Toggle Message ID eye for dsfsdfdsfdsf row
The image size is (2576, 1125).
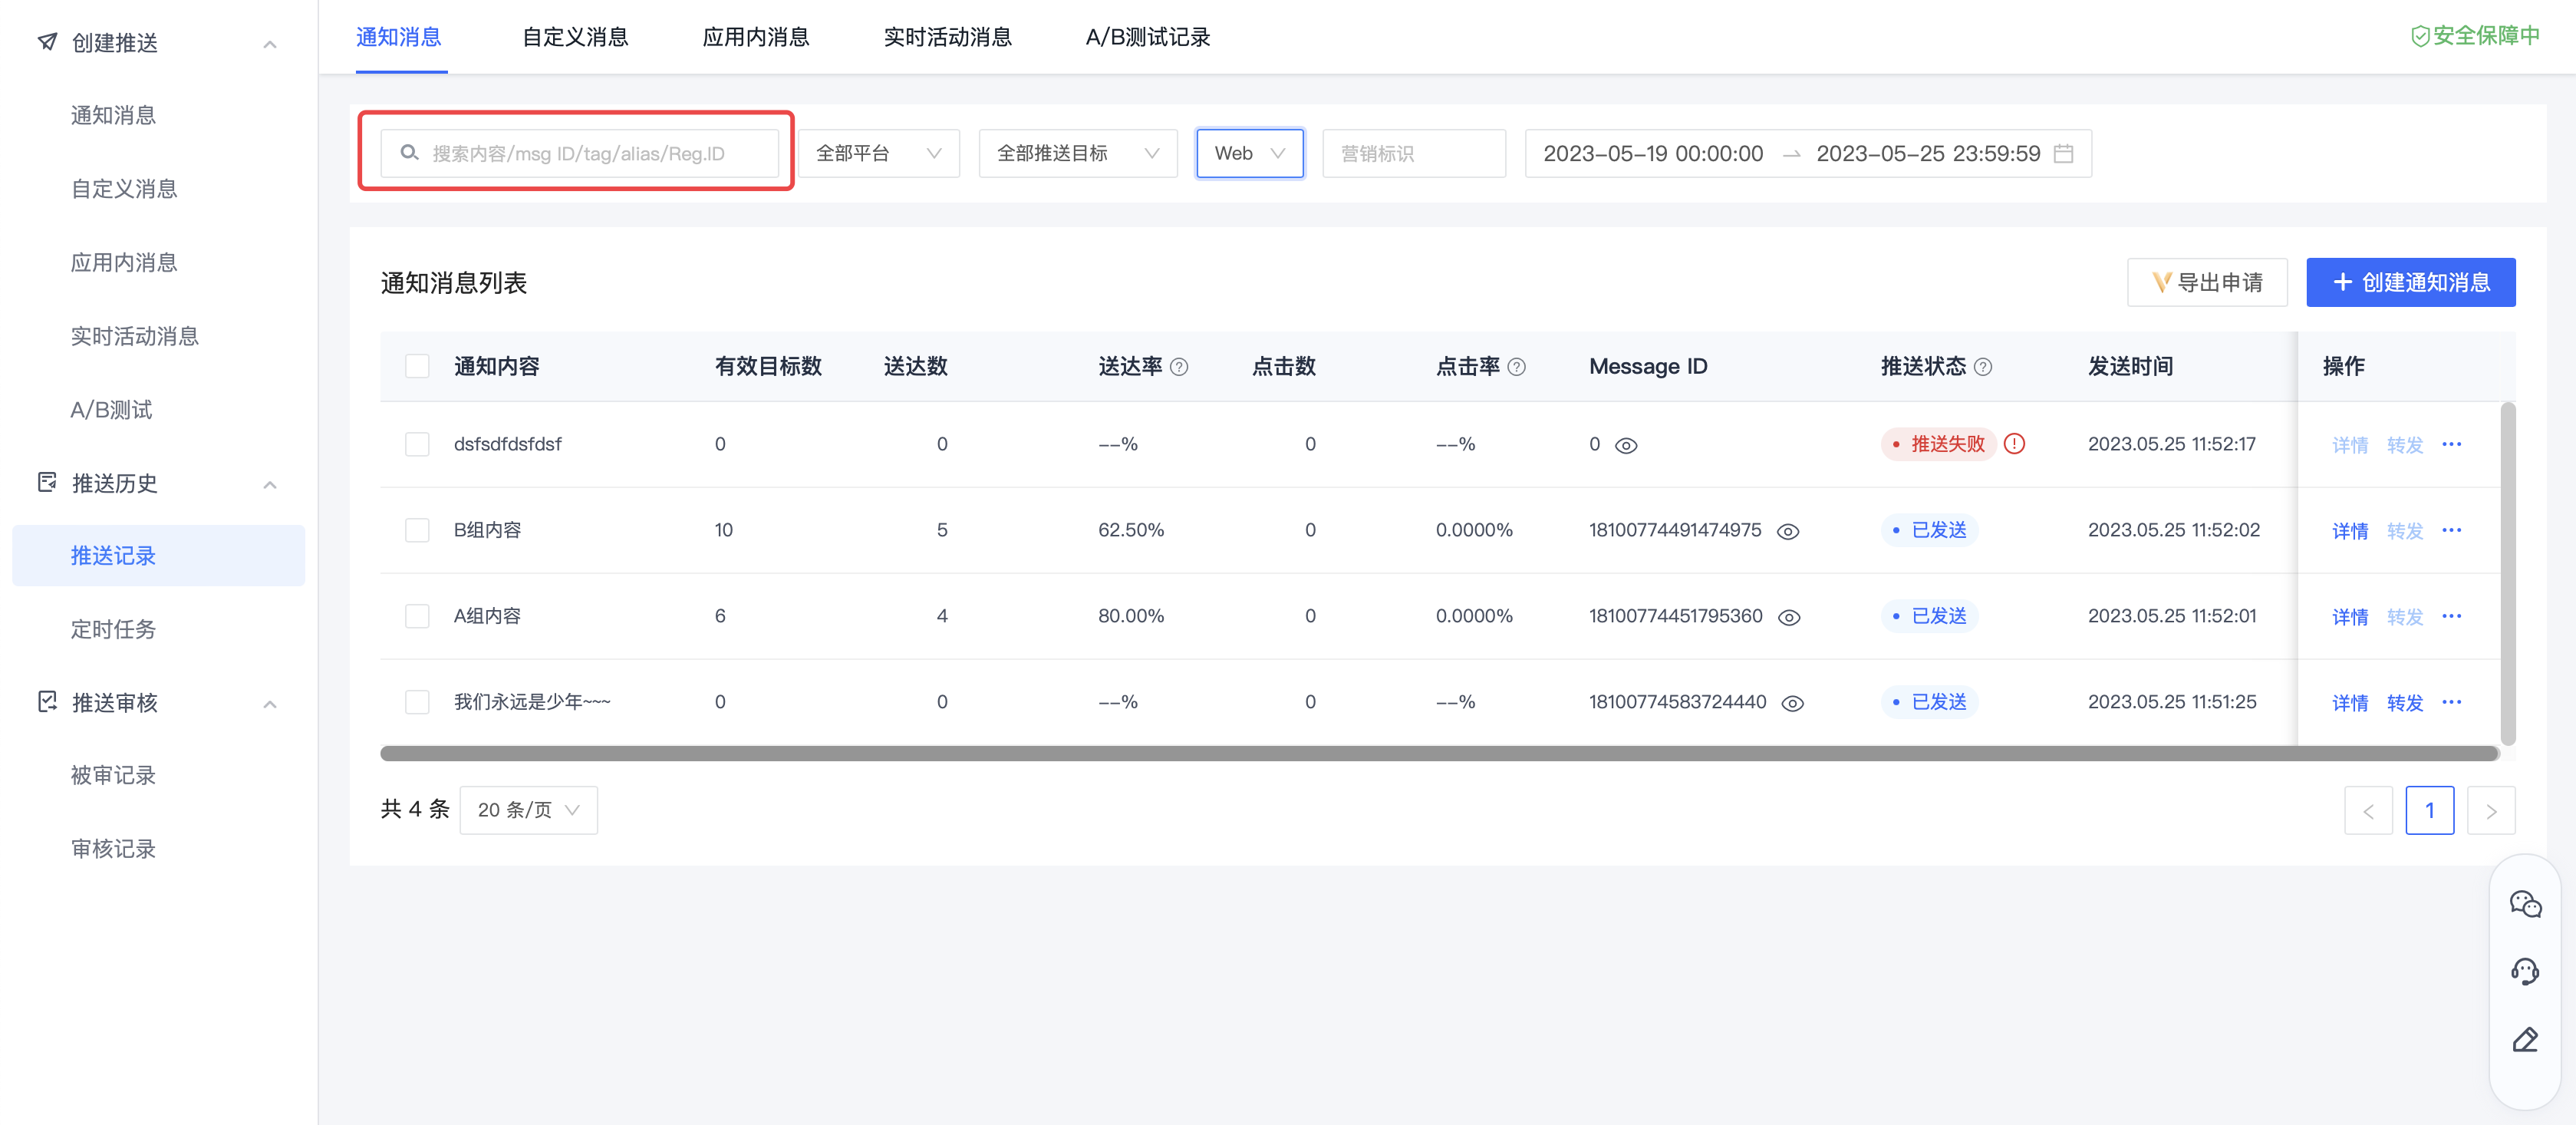click(x=1626, y=446)
